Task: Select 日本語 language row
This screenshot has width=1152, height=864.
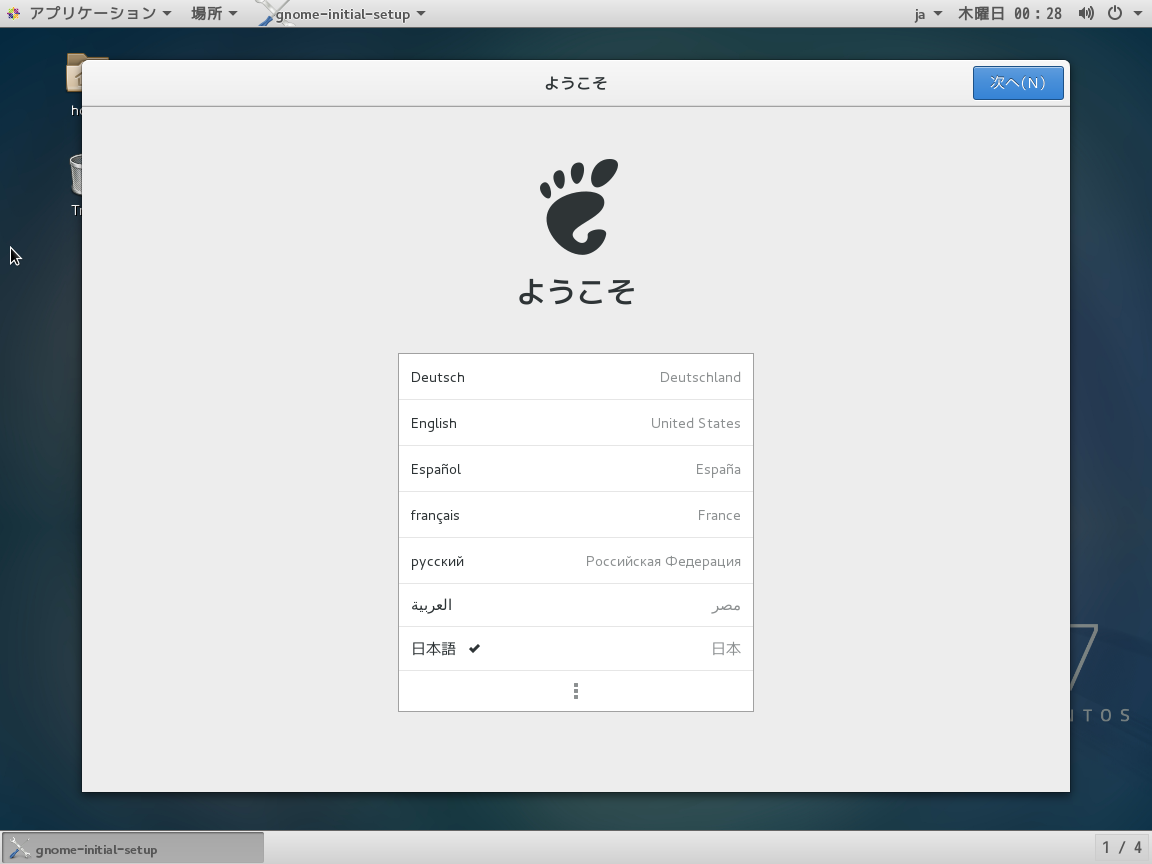Action: coord(576,649)
